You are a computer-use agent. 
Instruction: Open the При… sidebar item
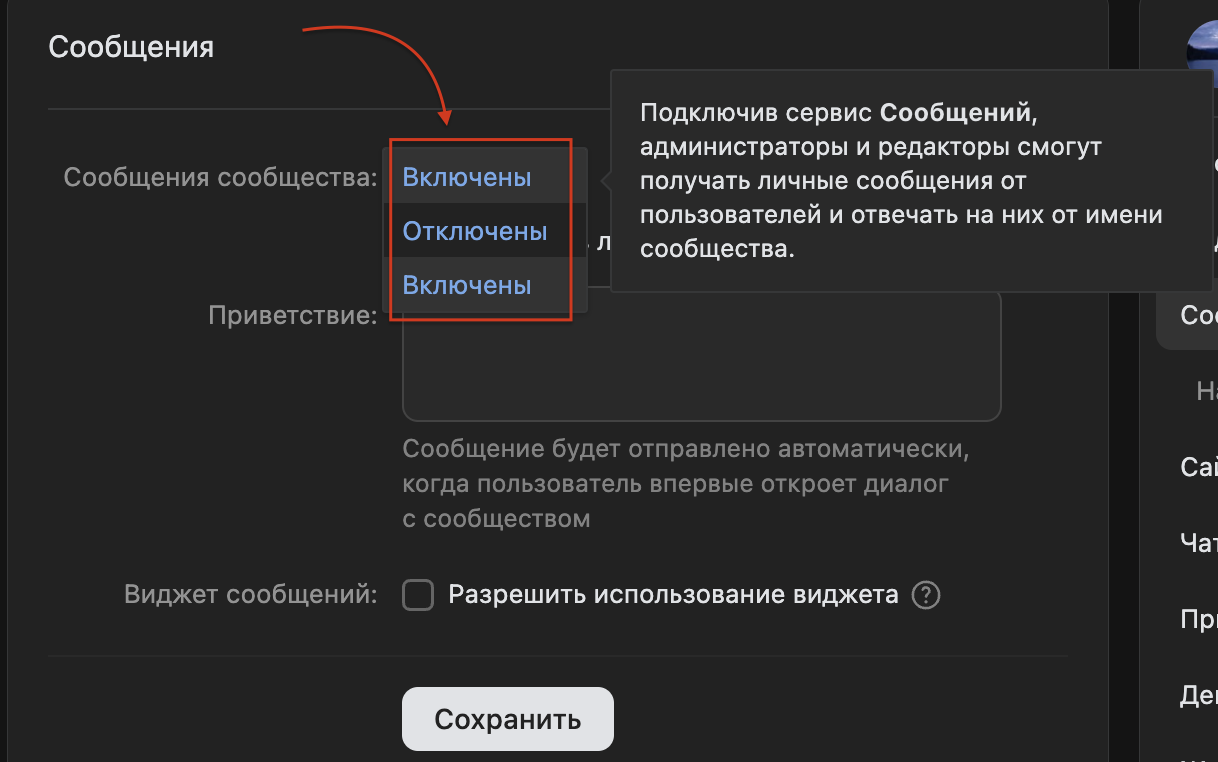pos(1198,620)
